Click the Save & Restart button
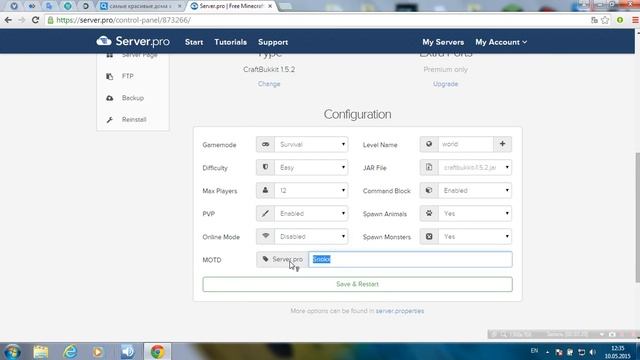 (357, 284)
